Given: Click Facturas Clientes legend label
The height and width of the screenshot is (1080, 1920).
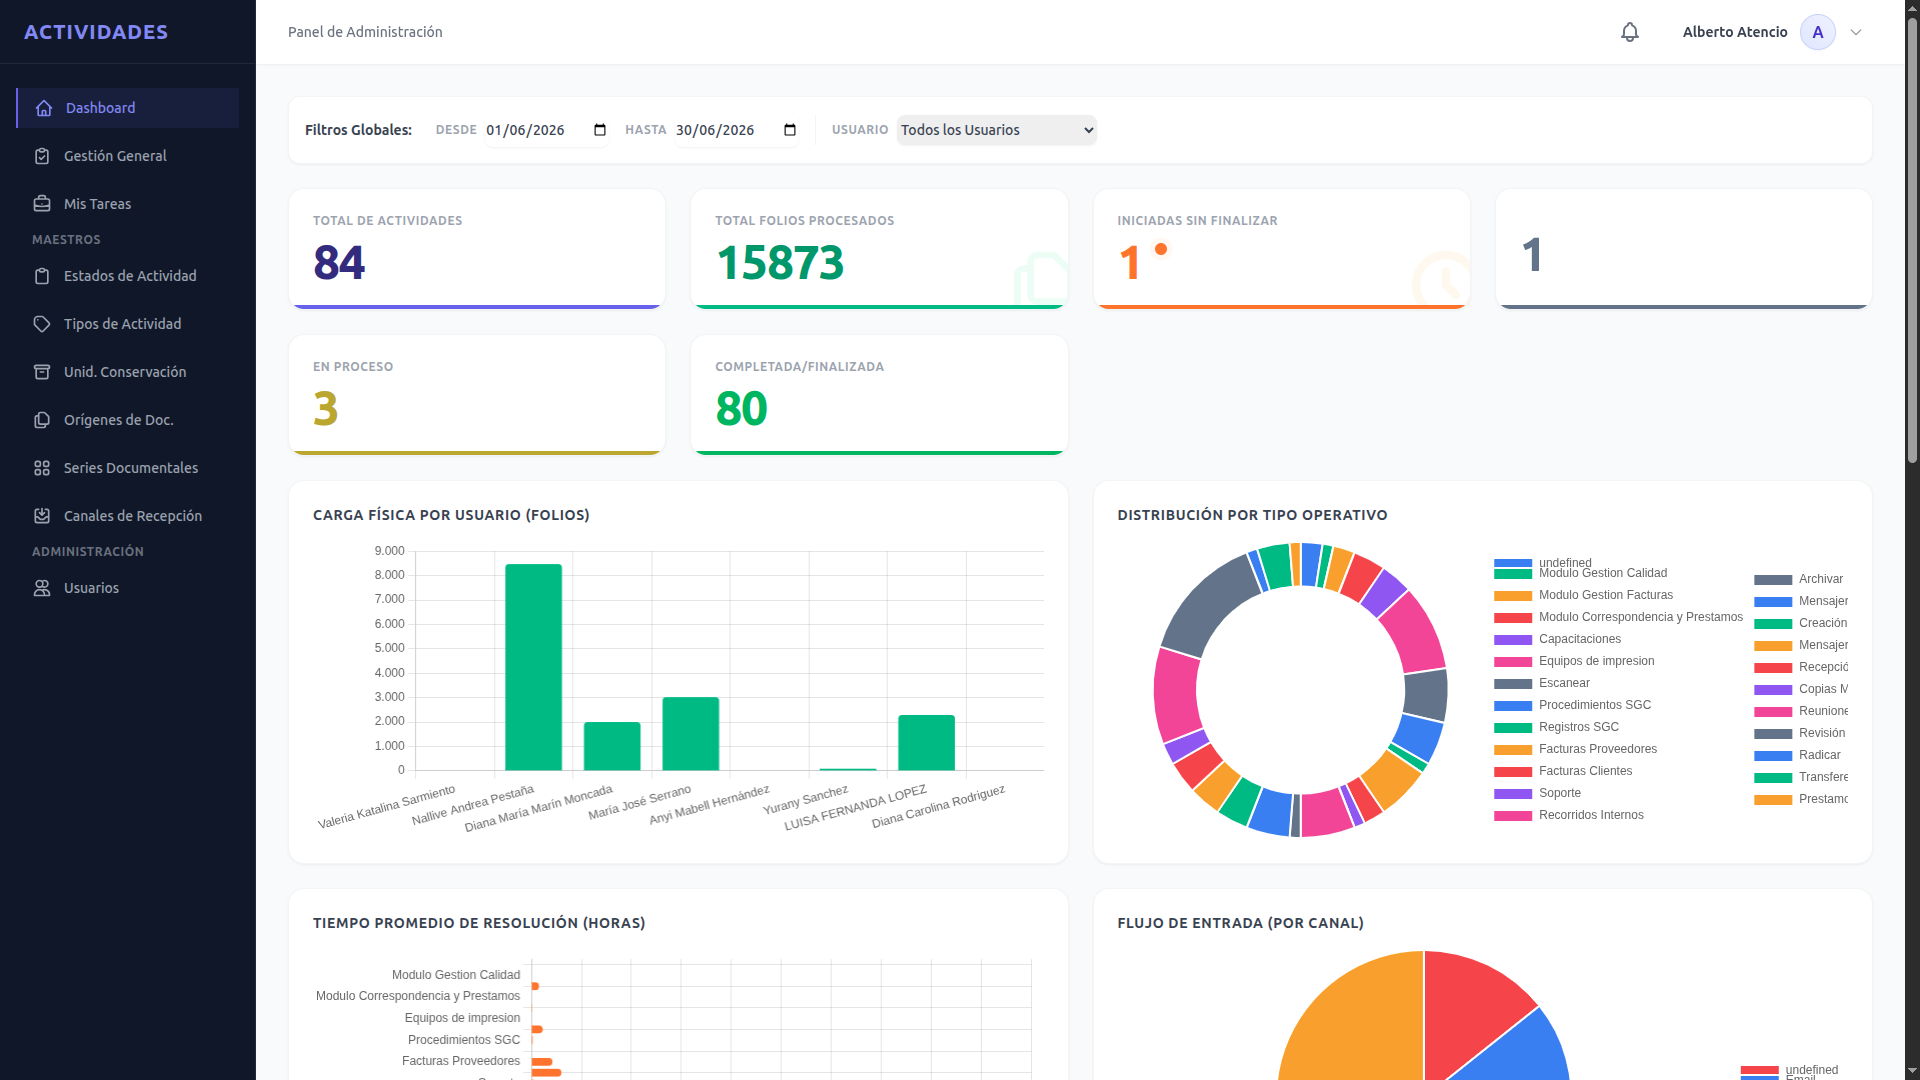Looking at the screenshot, I should point(1585,771).
